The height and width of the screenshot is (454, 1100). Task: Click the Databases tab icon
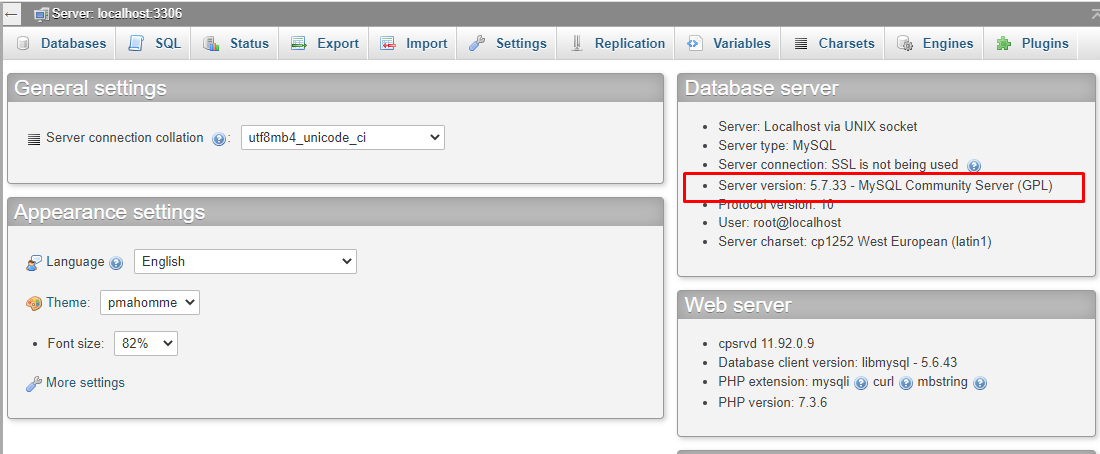pyautogui.click(x=23, y=44)
